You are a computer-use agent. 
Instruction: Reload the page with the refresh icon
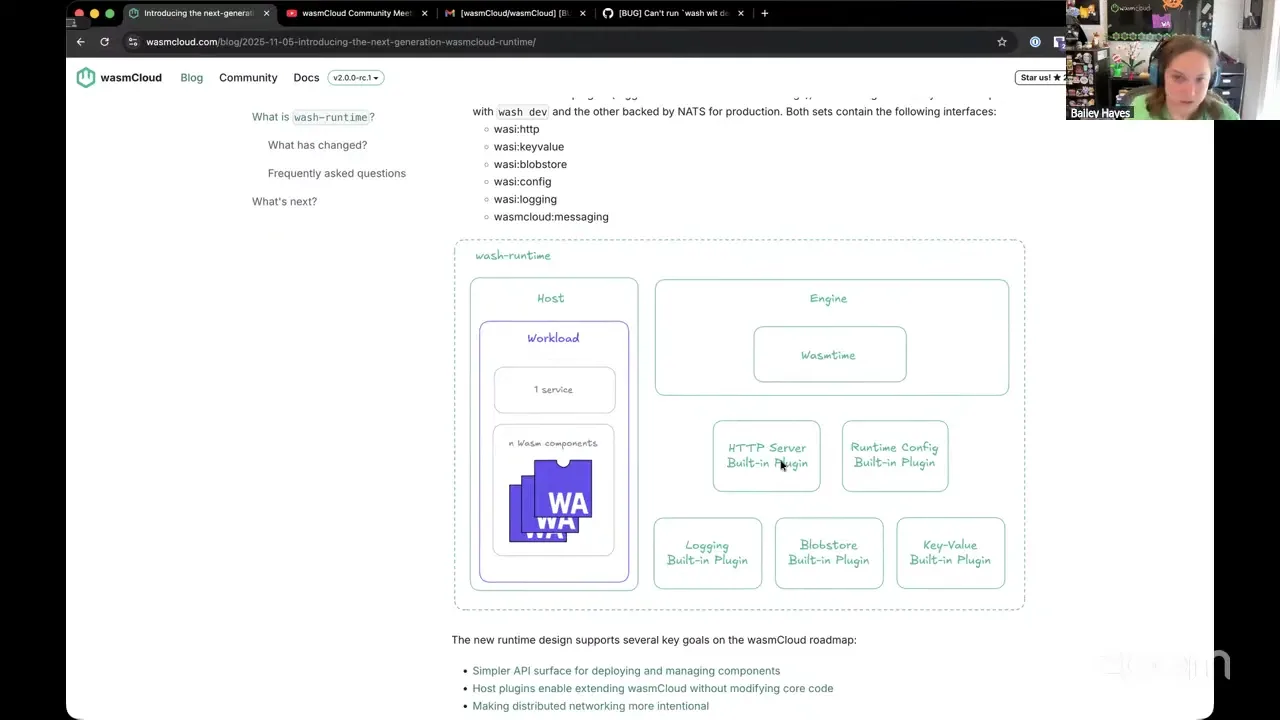(x=104, y=42)
